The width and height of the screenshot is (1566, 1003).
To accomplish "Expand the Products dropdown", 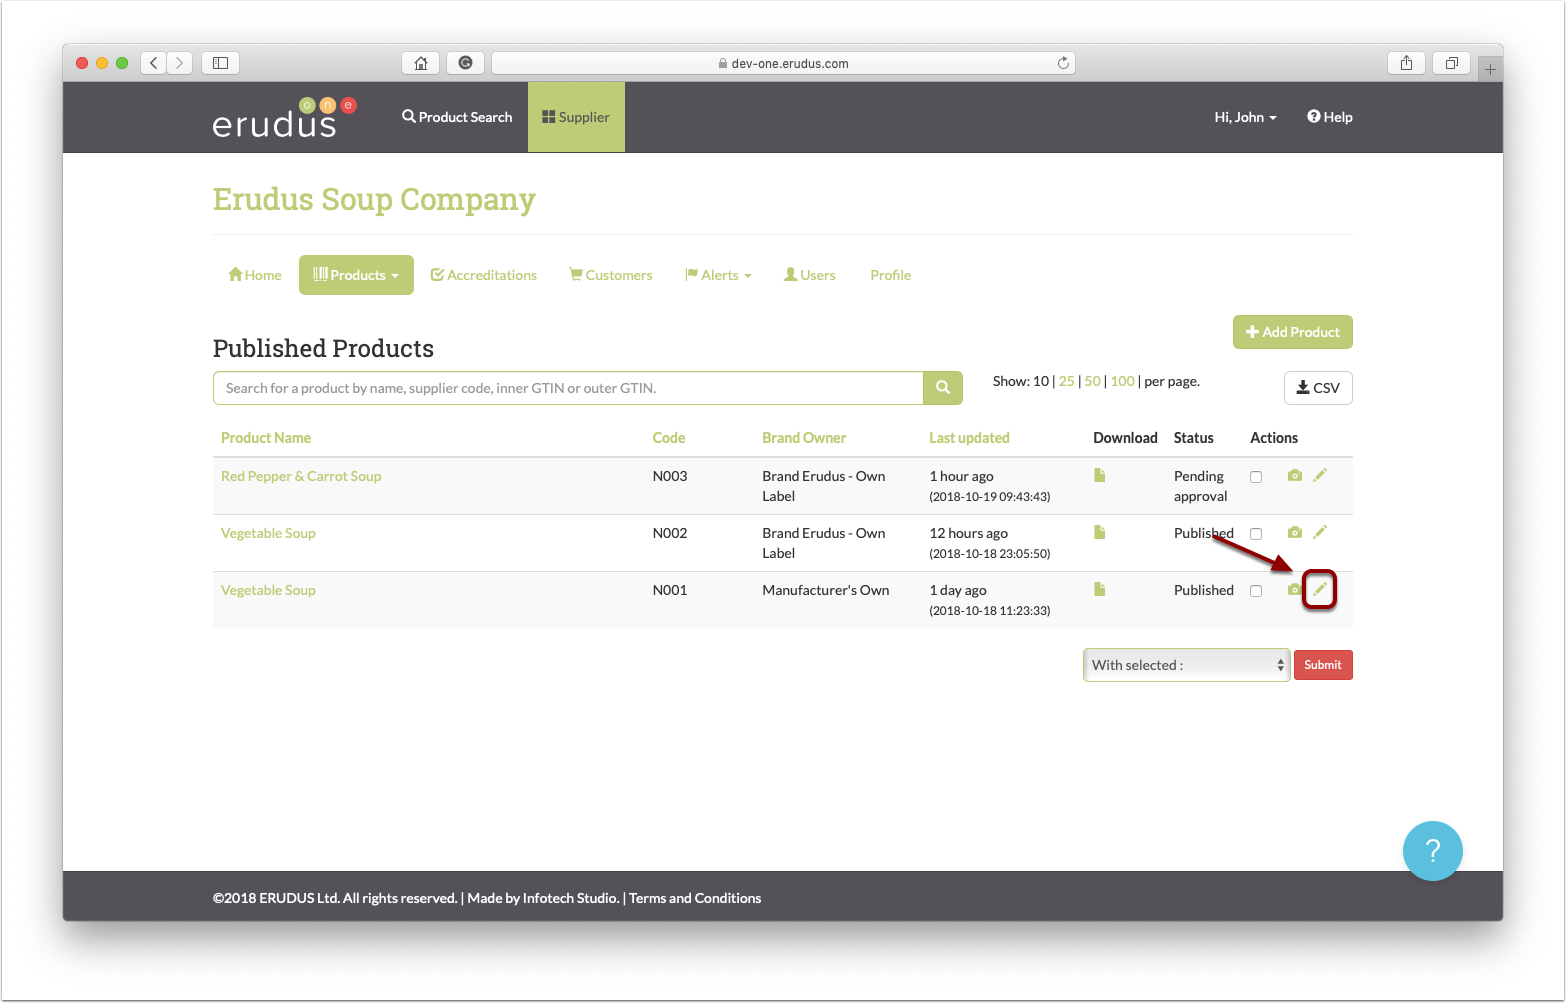I will [356, 275].
